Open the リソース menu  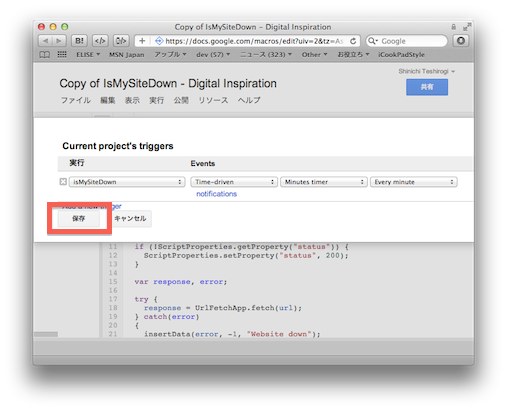pos(213,100)
